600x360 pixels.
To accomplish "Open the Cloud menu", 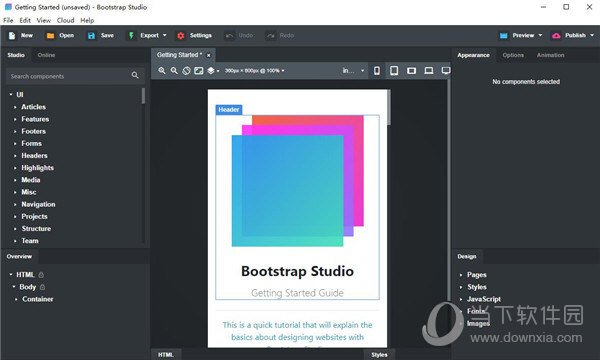I will tap(65, 20).
